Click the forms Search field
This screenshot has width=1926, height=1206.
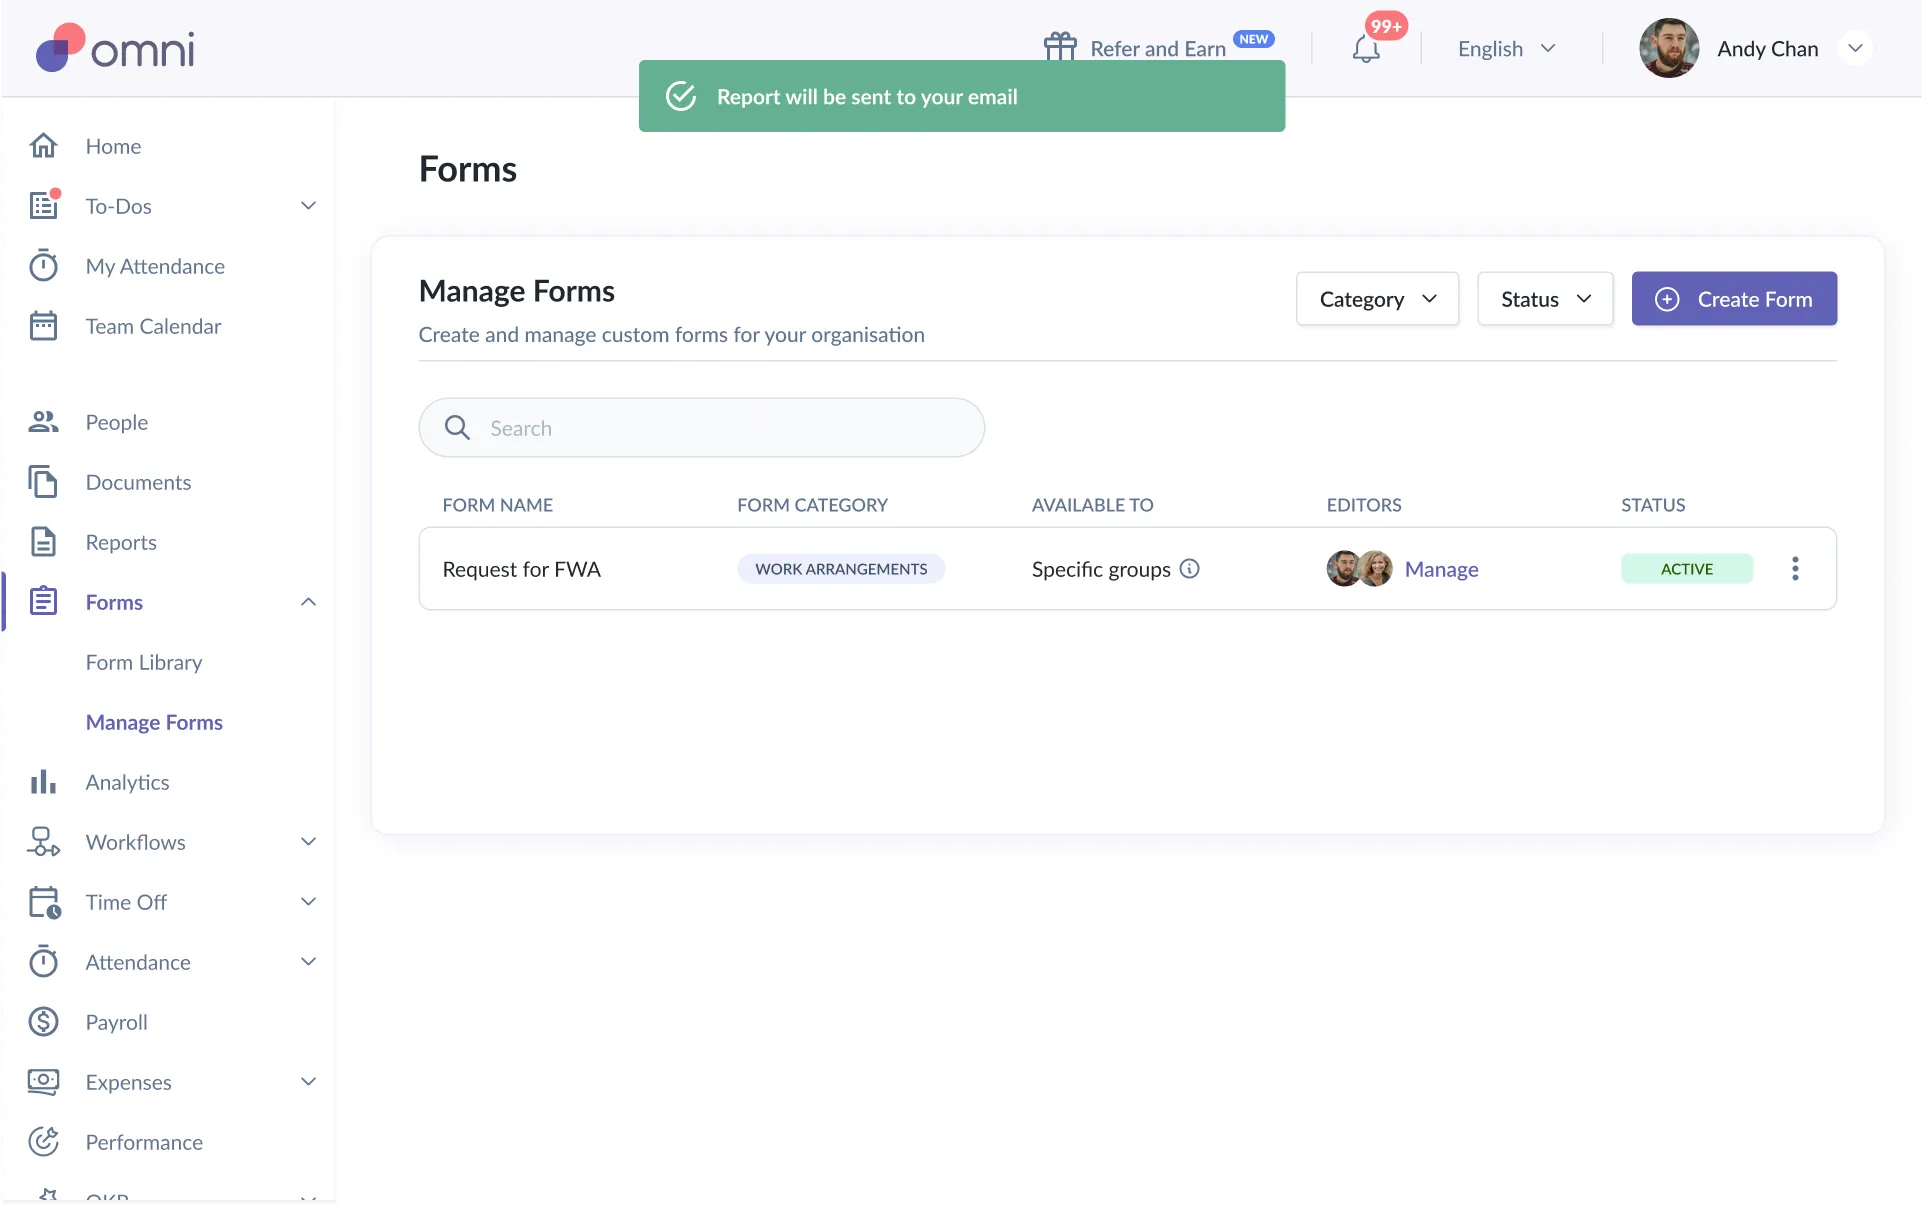[702, 428]
